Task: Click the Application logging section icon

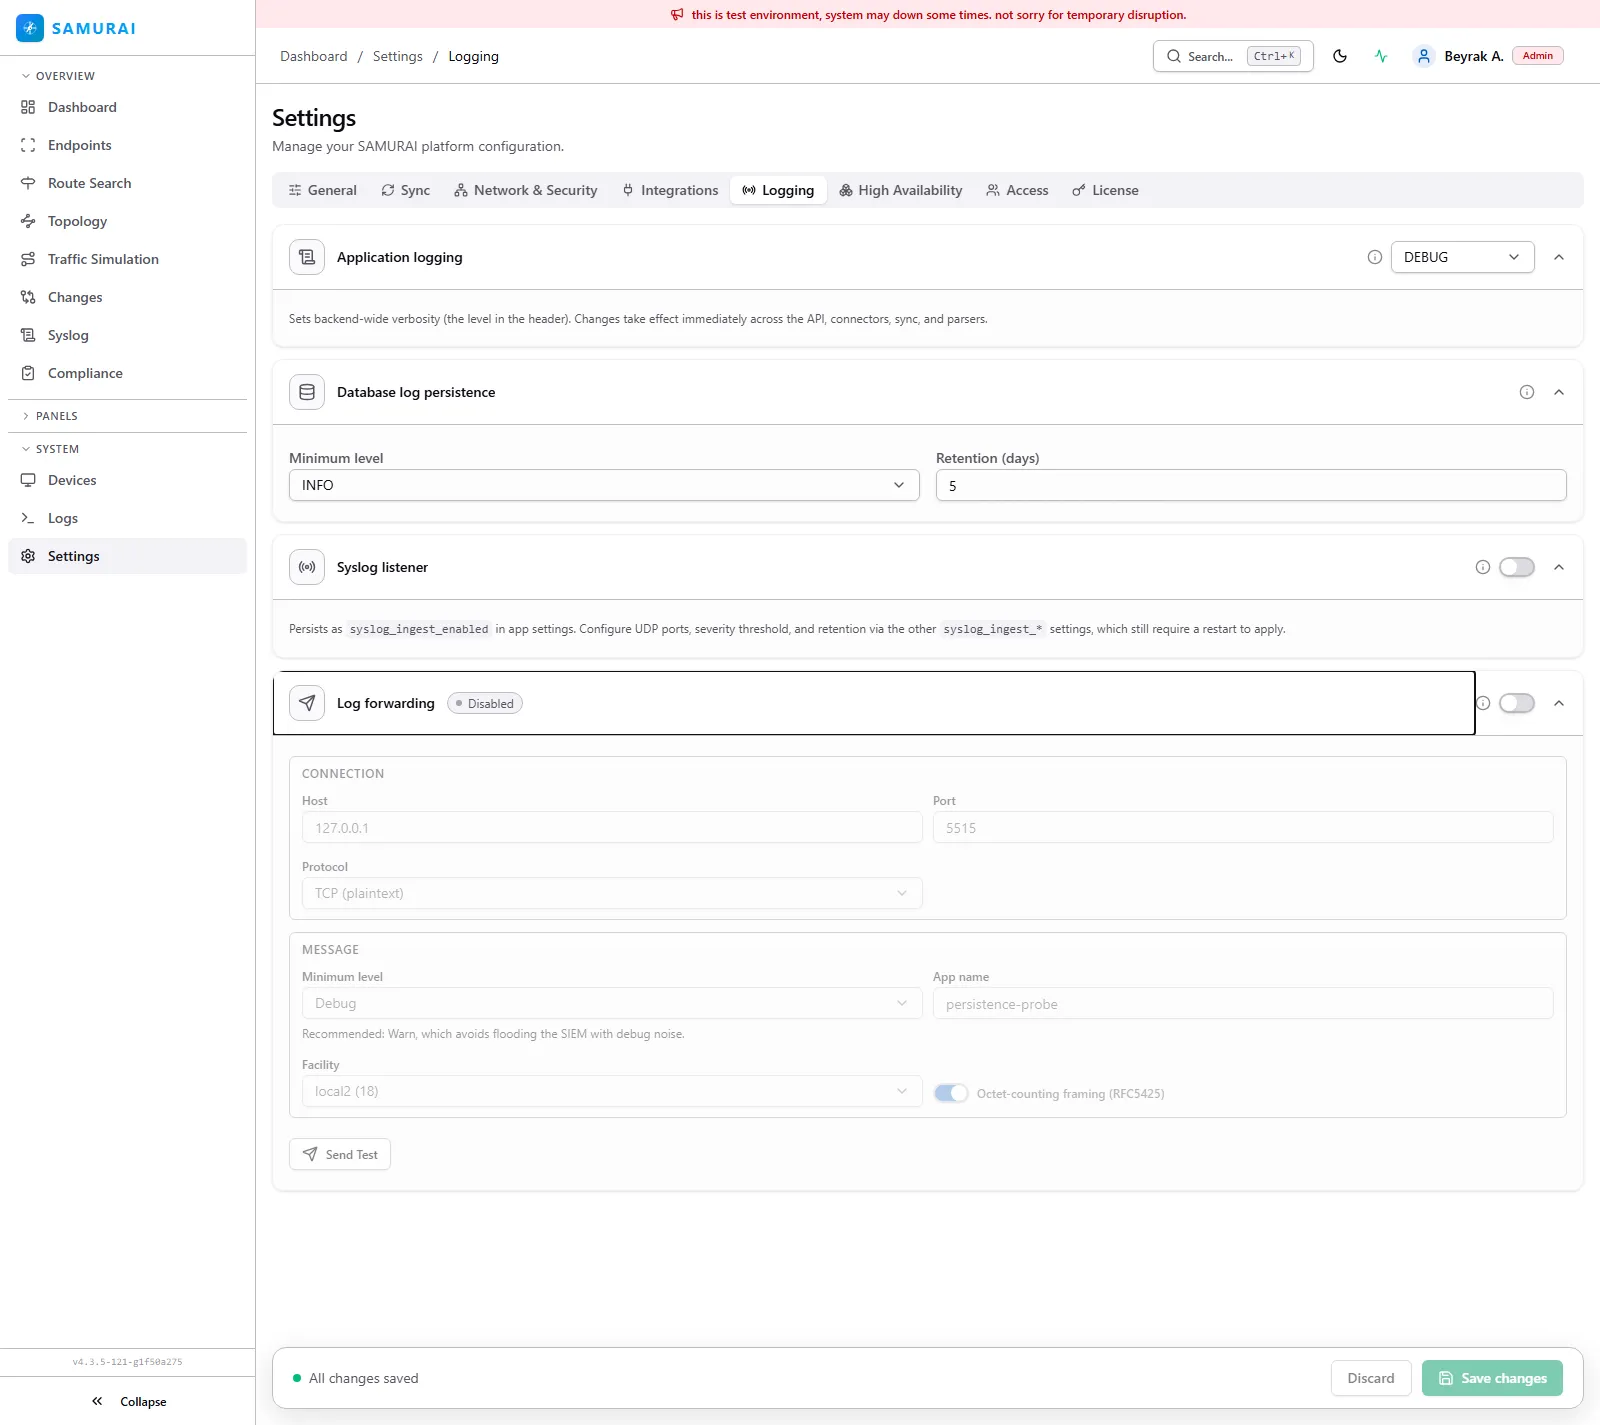Action: [307, 257]
